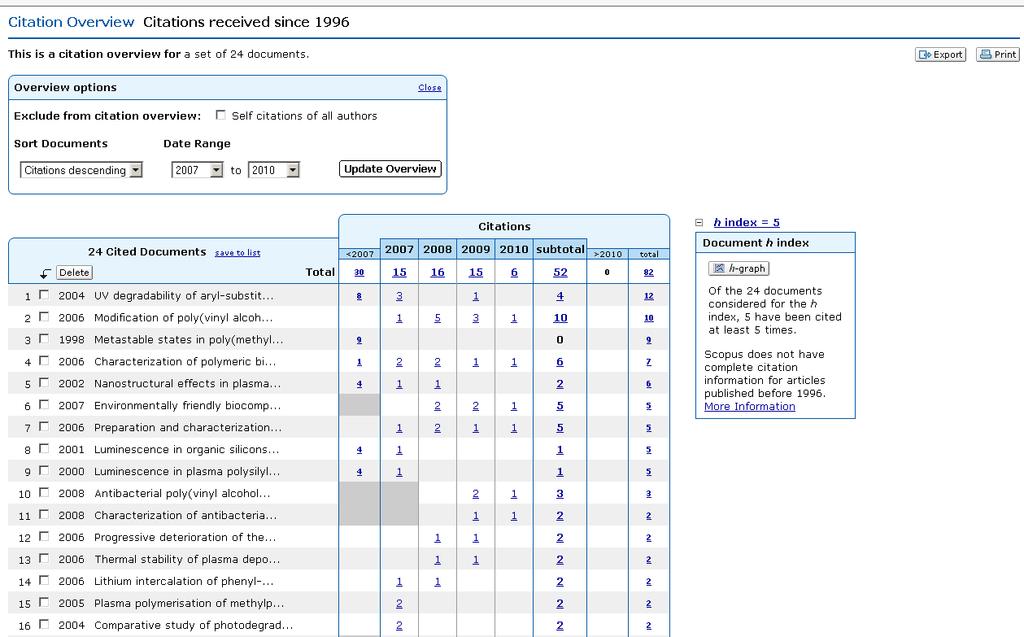The image size is (1024, 637).
Task: Open the 'h index = 5' link
Action: (x=746, y=223)
